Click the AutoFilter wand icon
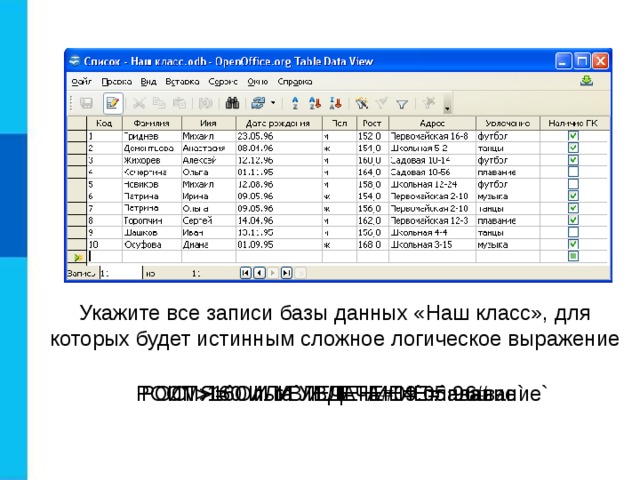This screenshot has width=640, height=480. [x=362, y=103]
